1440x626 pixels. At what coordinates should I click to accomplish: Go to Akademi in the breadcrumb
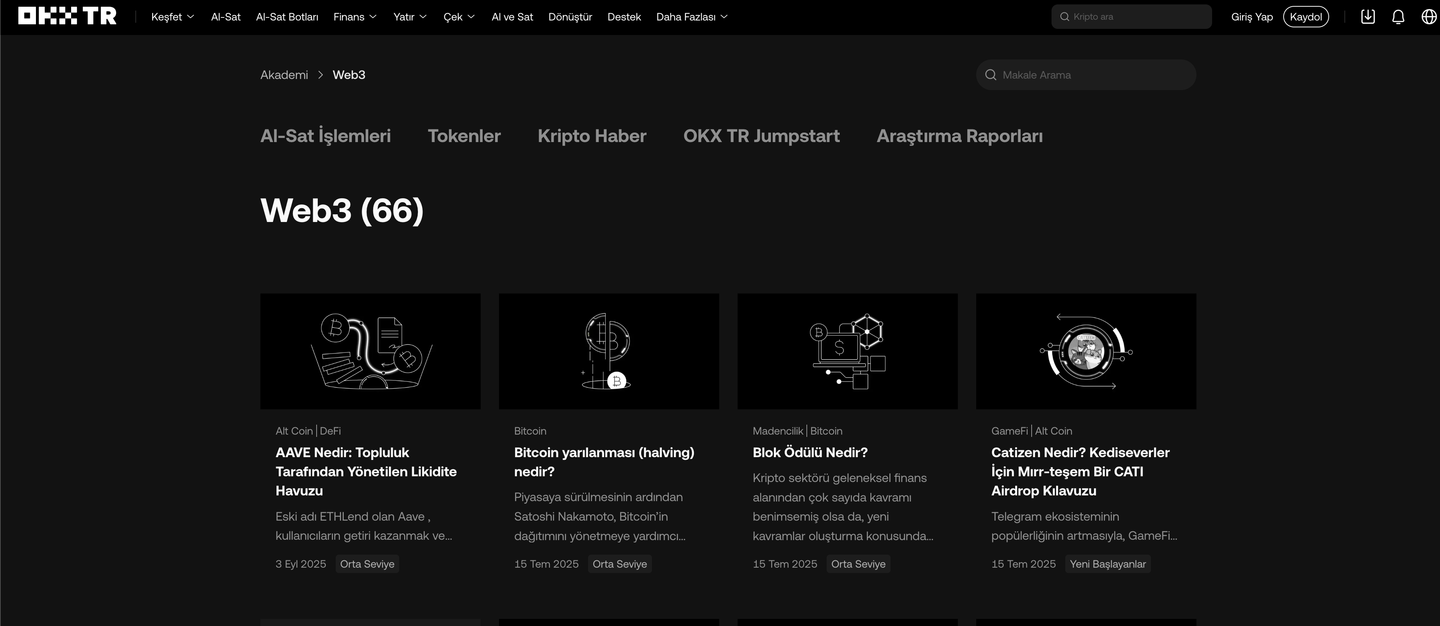tap(284, 75)
